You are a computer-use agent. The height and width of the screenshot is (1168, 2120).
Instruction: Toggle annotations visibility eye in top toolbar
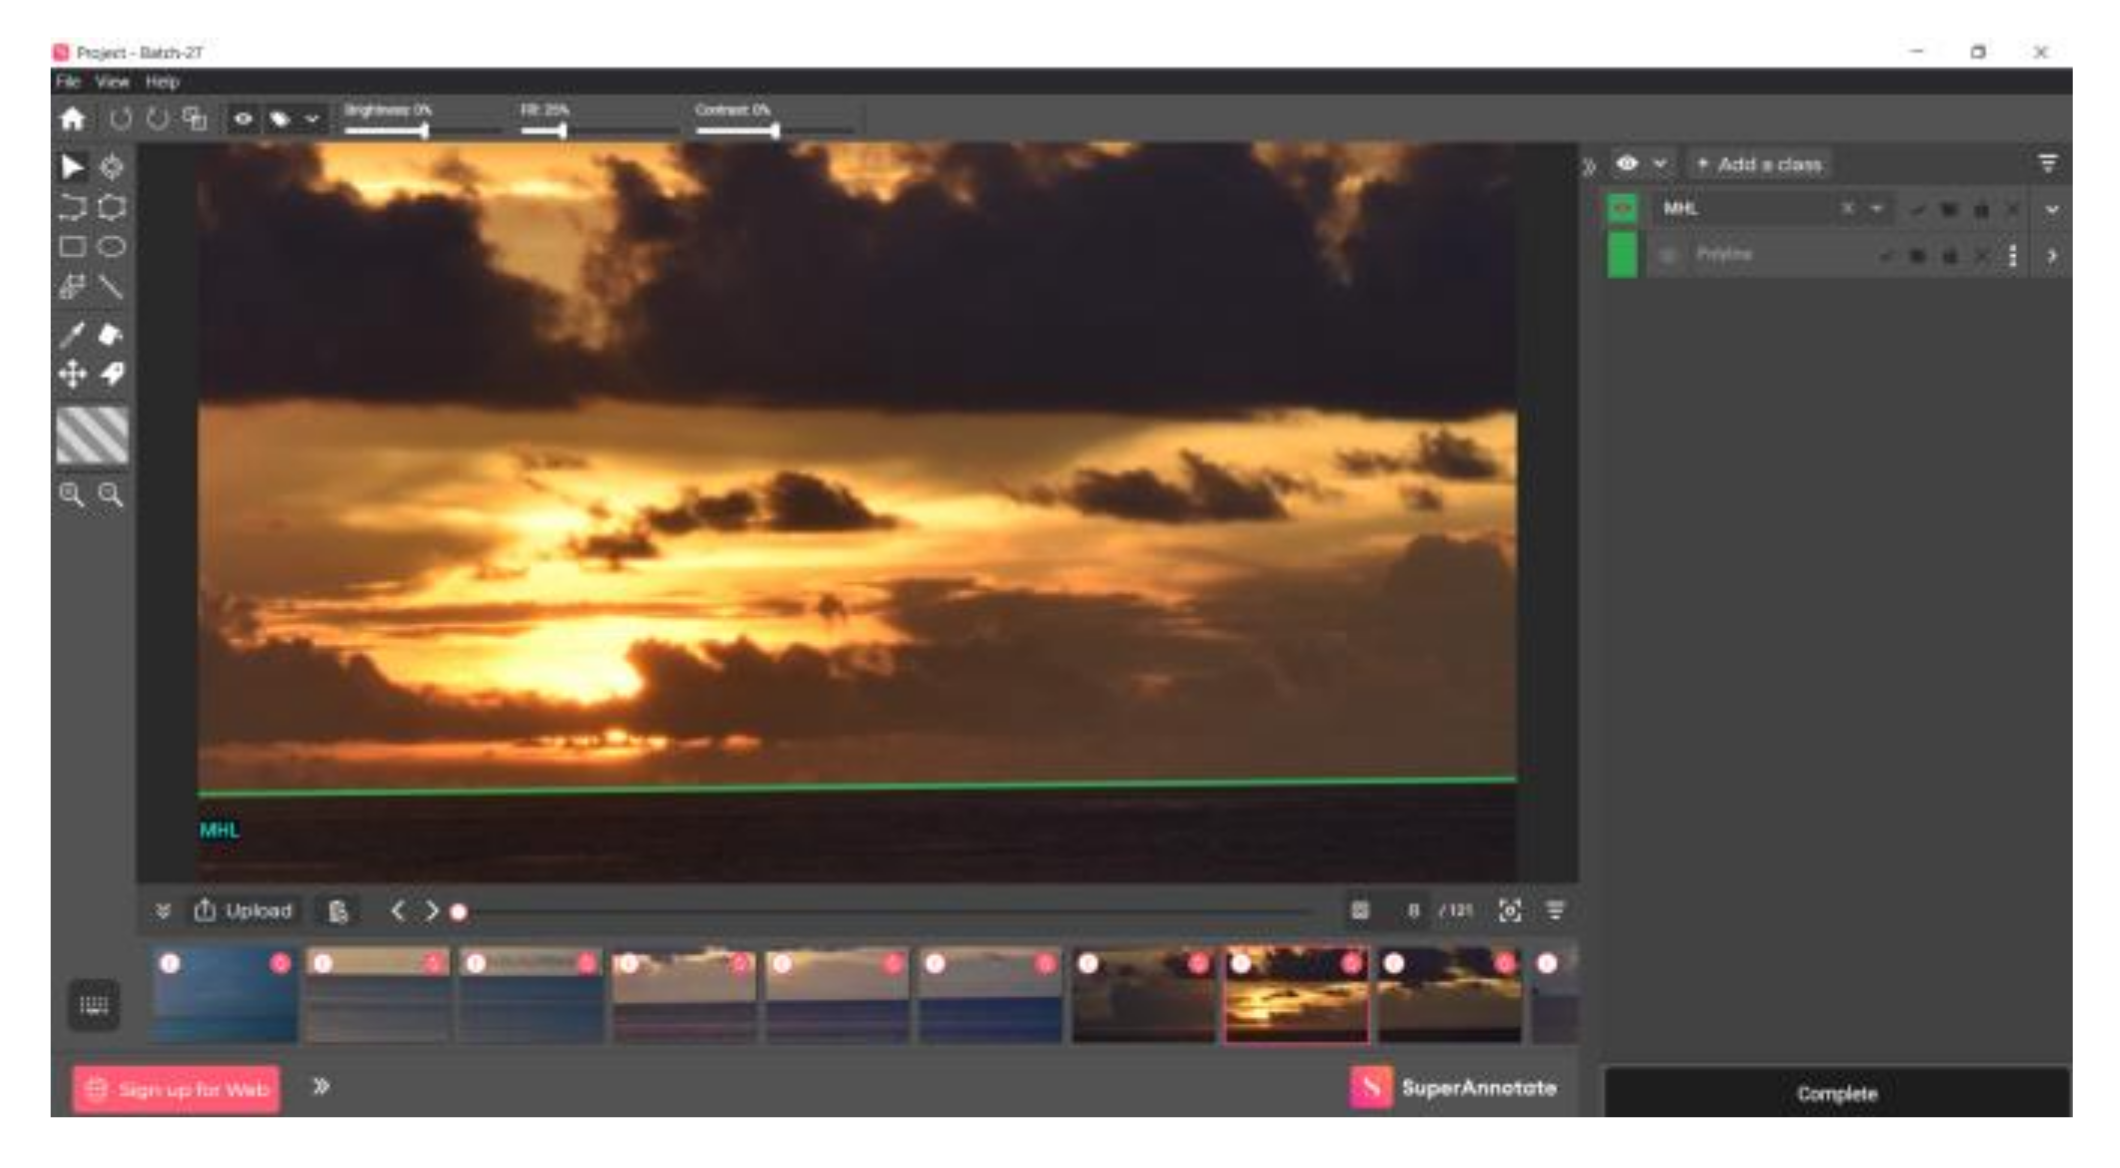pyautogui.click(x=243, y=119)
